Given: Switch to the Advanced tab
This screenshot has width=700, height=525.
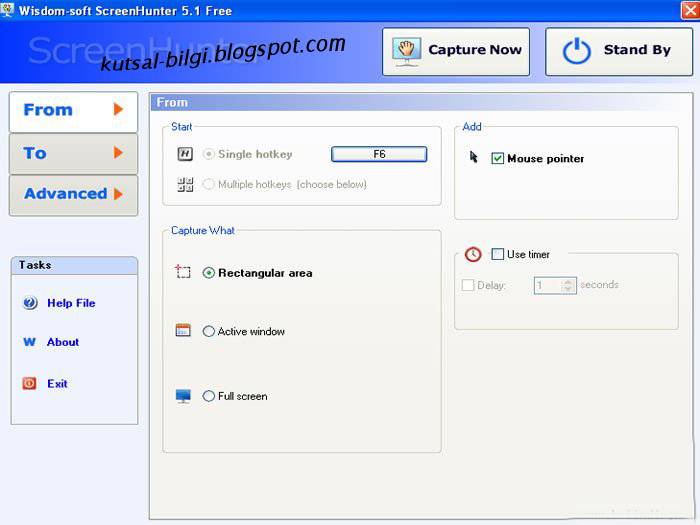Looking at the screenshot, I should pyautogui.click(x=73, y=196).
